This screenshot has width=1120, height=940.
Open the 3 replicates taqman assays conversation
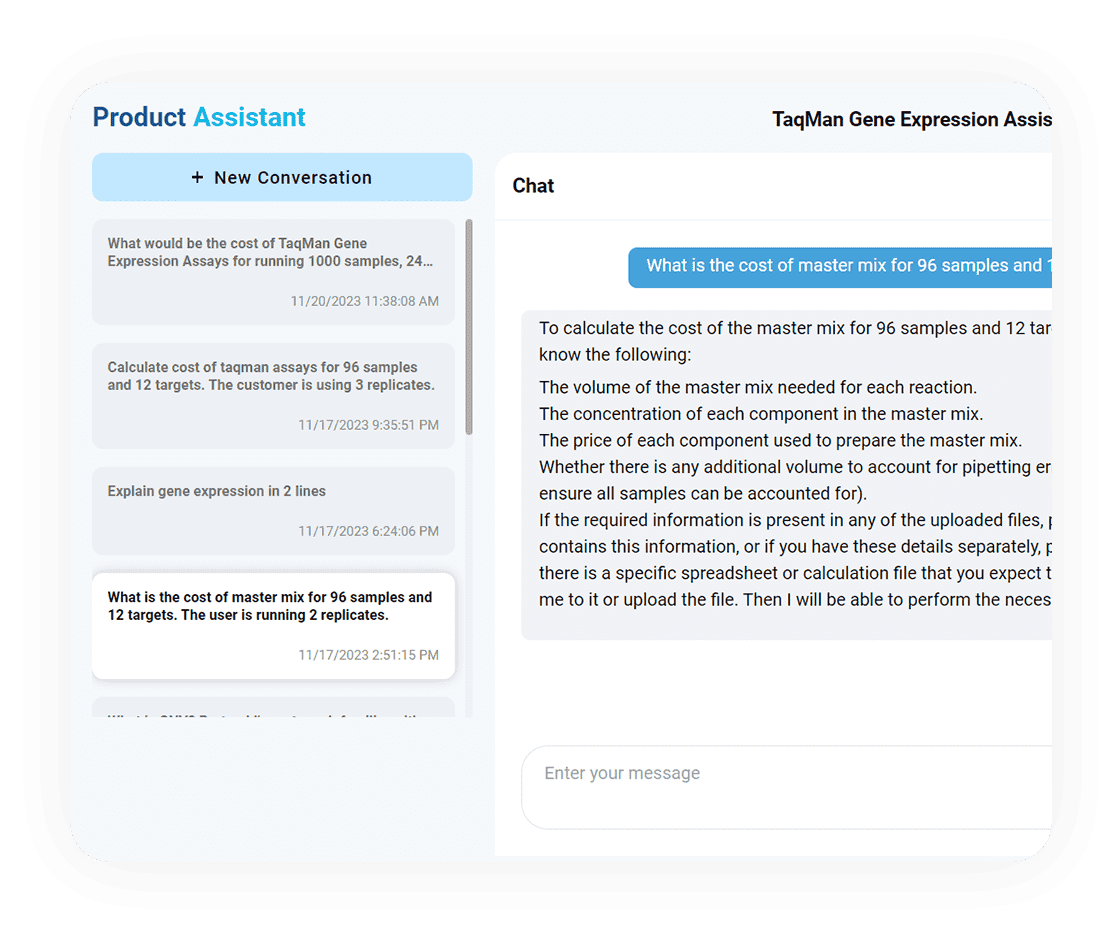pyautogui.click(x=272, y=376)
